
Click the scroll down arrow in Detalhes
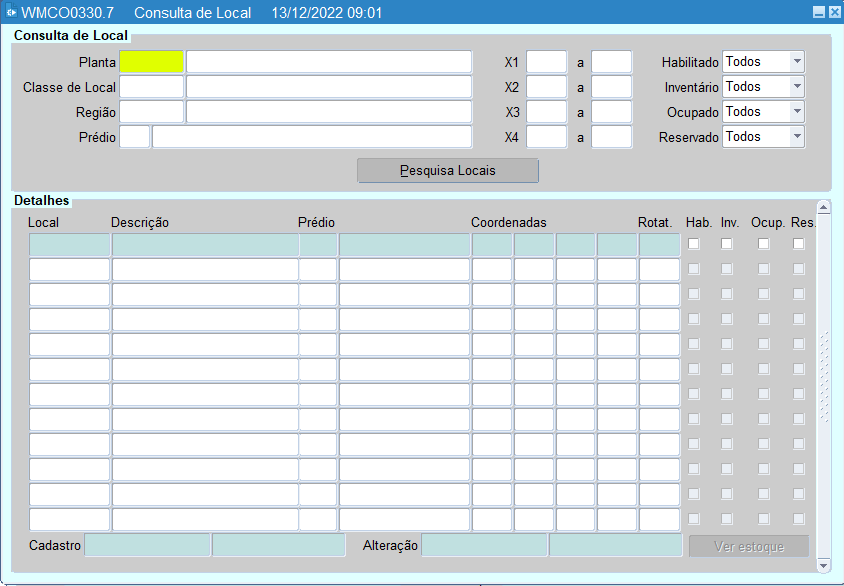(824, 565)
